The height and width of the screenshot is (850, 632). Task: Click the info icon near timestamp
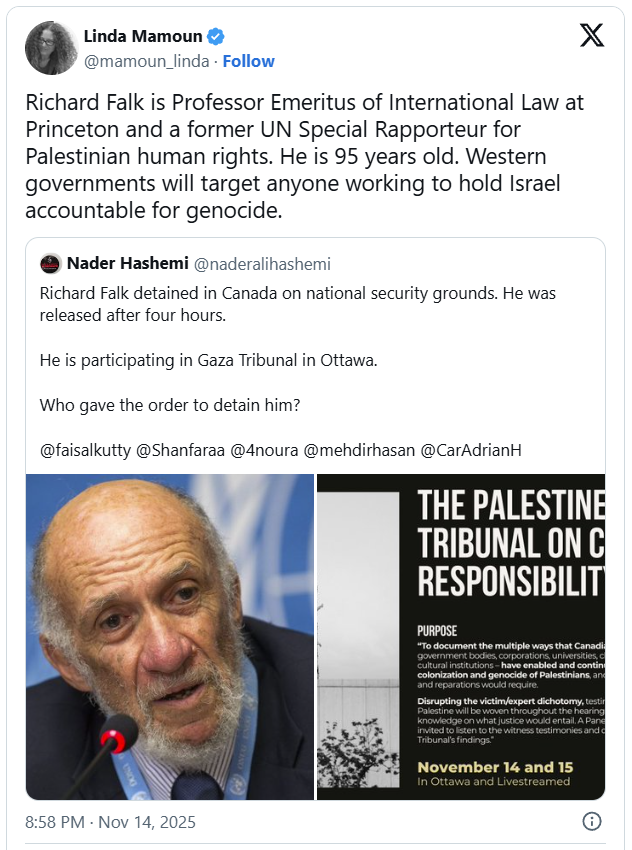[x=592, y=822]
